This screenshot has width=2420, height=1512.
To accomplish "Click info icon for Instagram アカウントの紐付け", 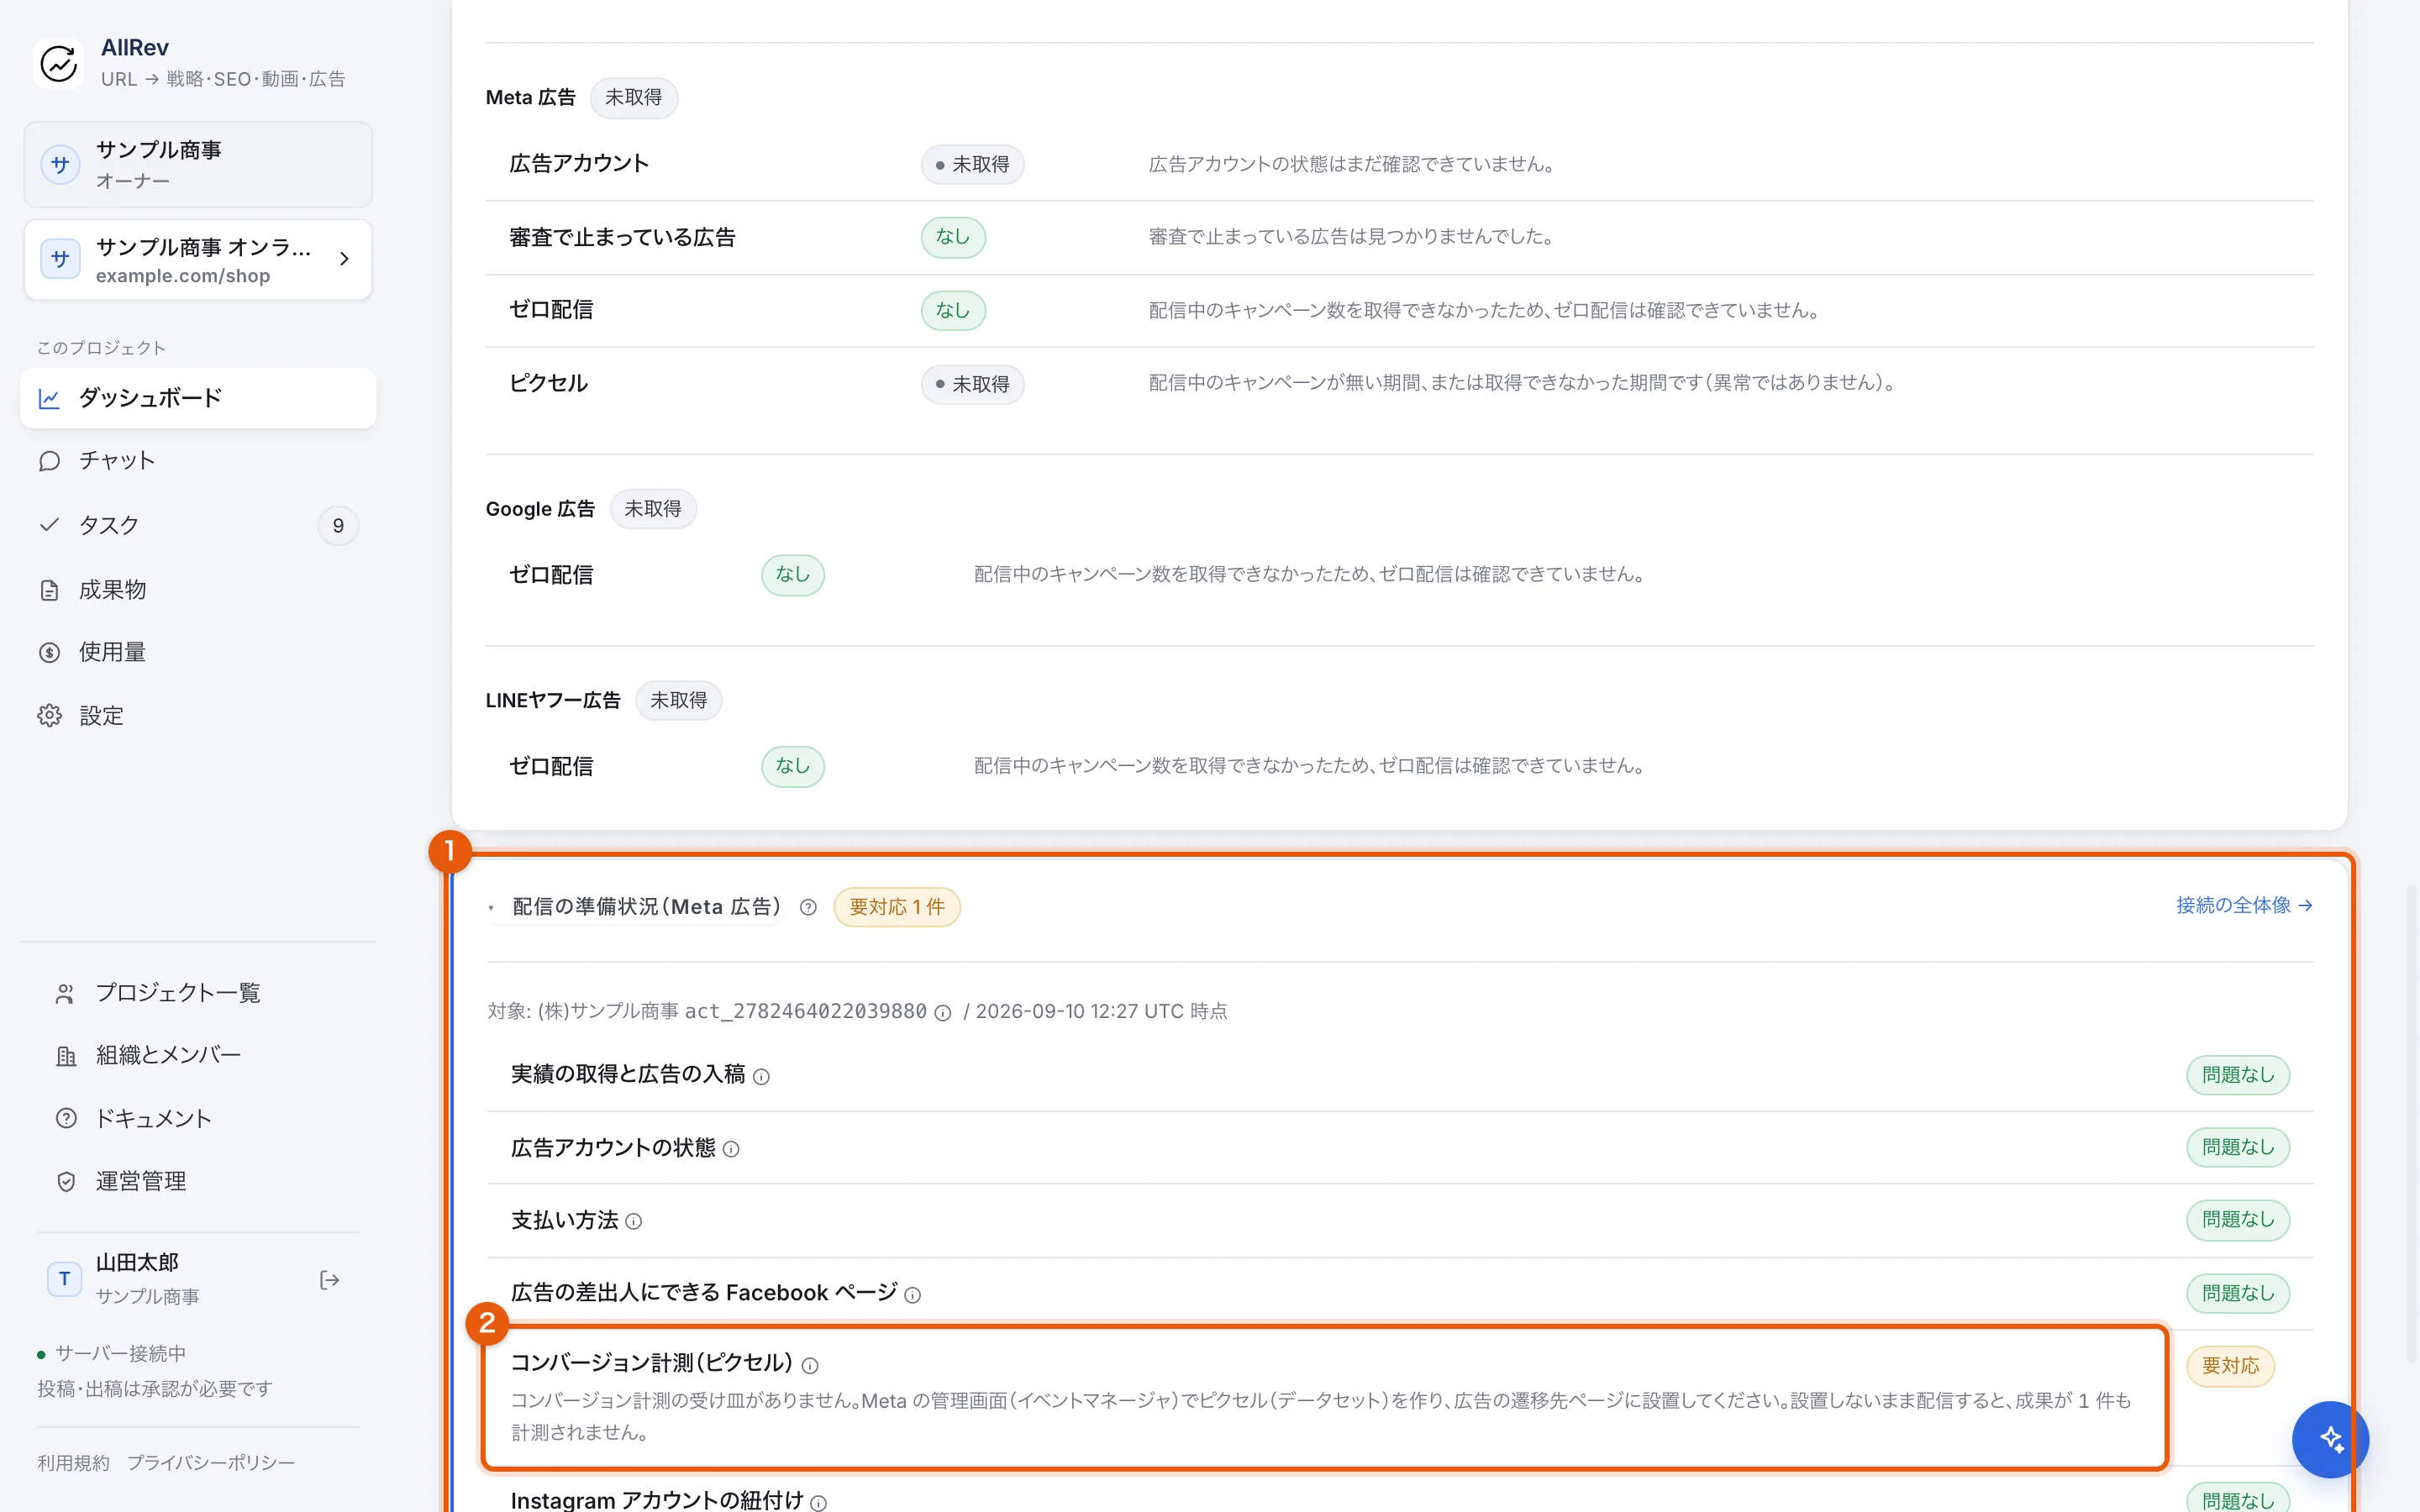I will point(818,1503).
